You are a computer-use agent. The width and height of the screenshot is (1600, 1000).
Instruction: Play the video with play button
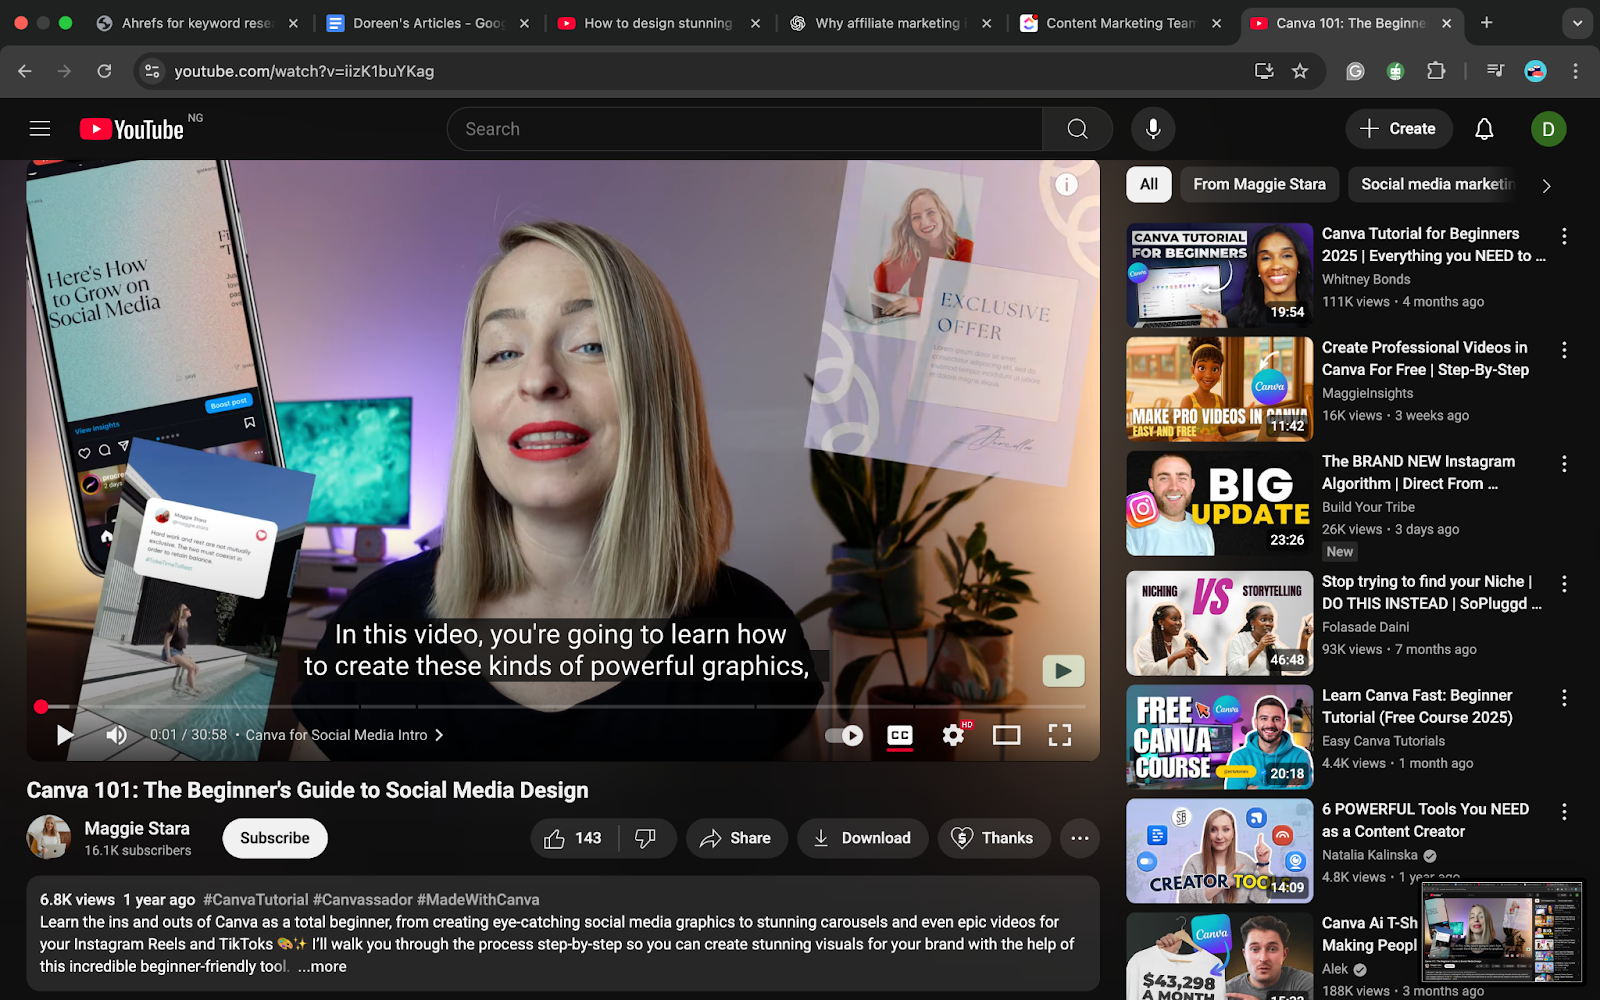(65, 735)
